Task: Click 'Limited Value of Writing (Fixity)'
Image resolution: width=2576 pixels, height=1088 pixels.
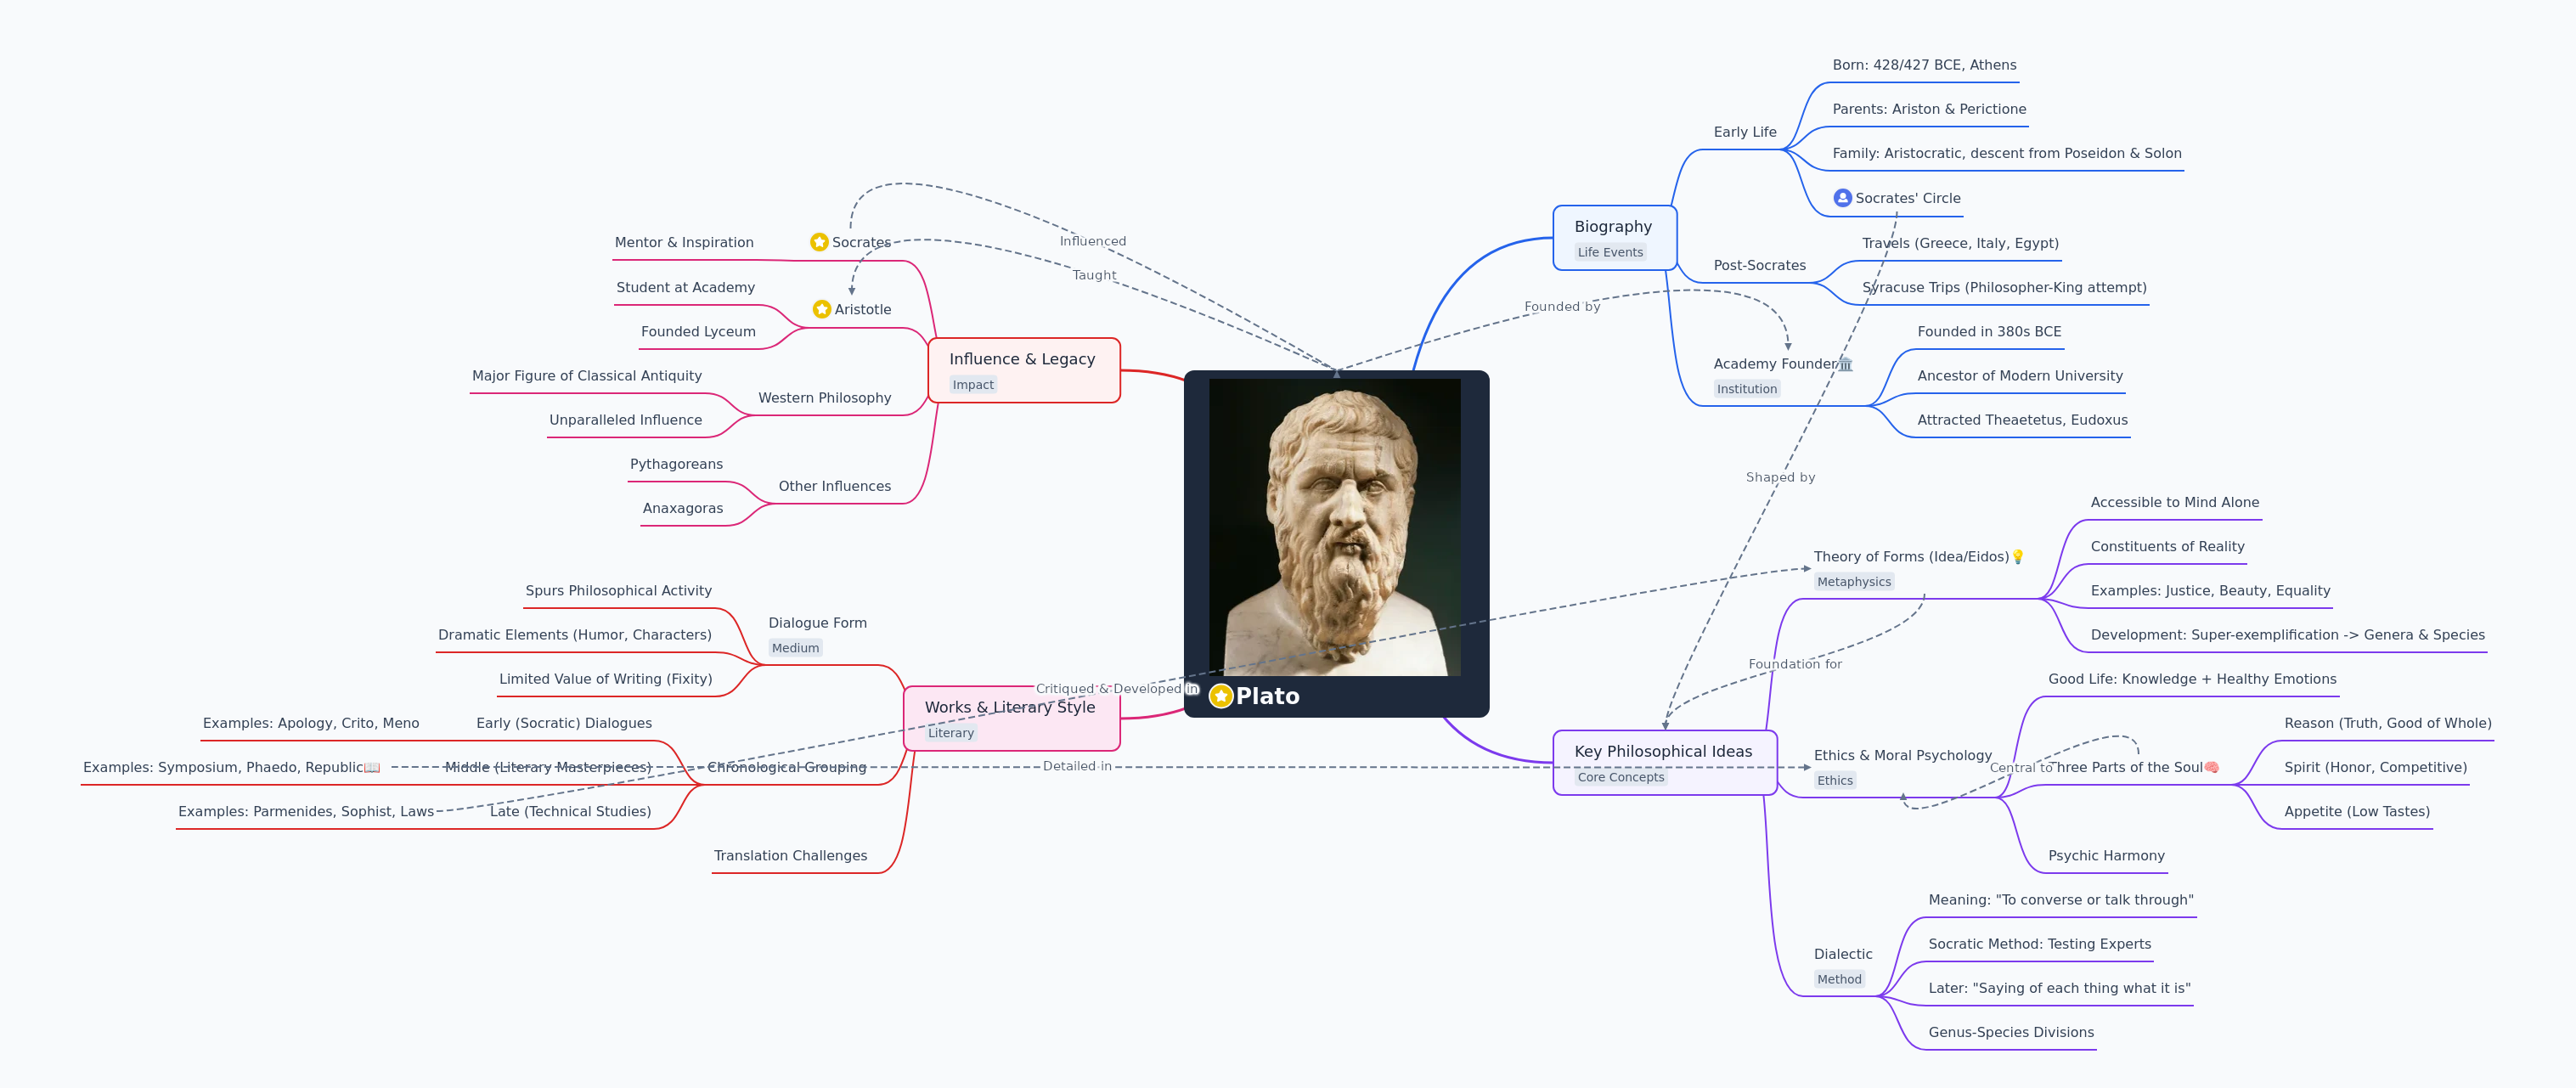Action: 606,679
